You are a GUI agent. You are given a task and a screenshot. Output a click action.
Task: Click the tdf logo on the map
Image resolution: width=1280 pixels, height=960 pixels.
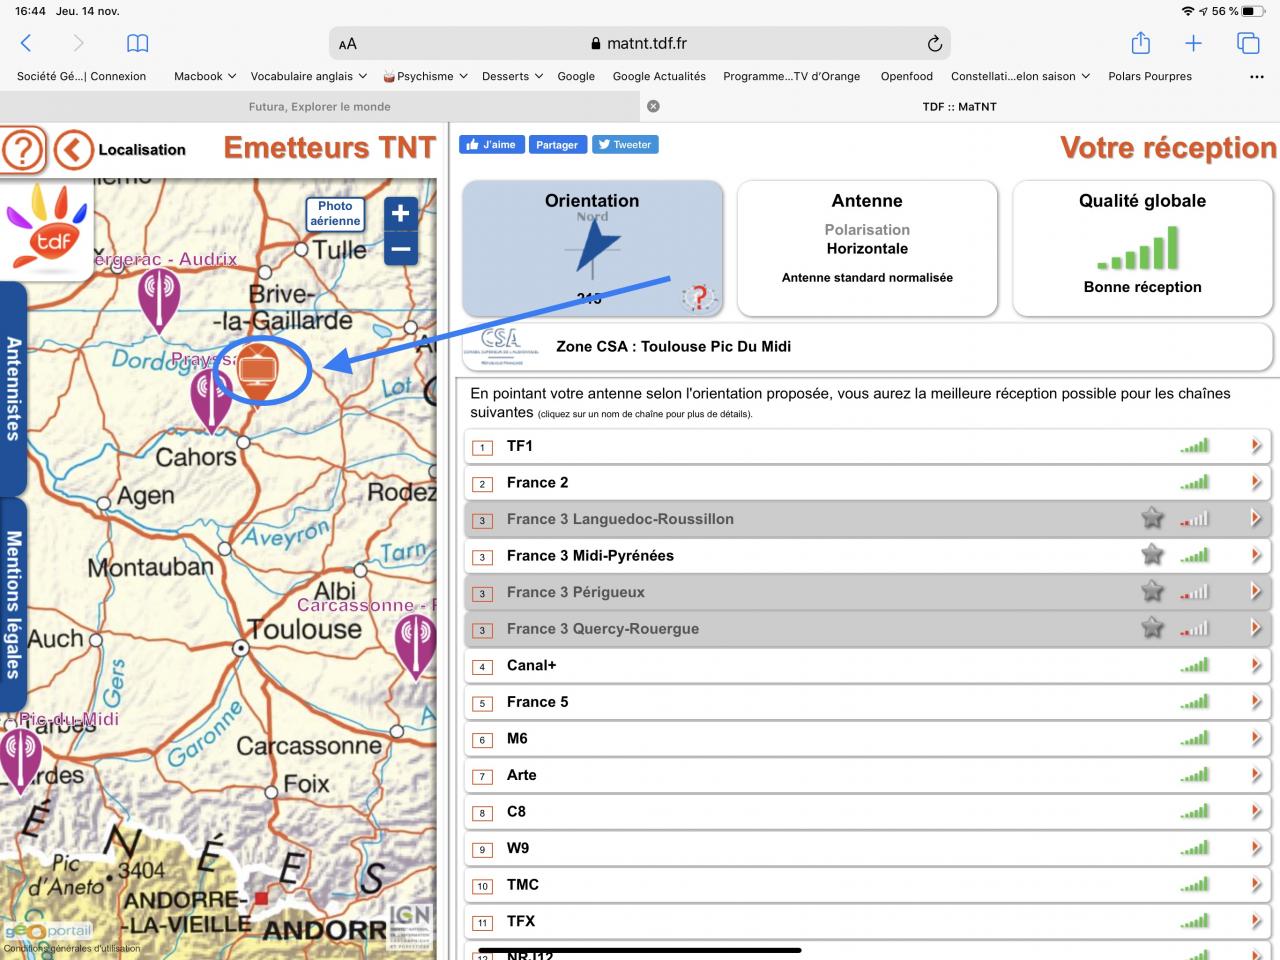pyautogui.click(x=47, y=228)
